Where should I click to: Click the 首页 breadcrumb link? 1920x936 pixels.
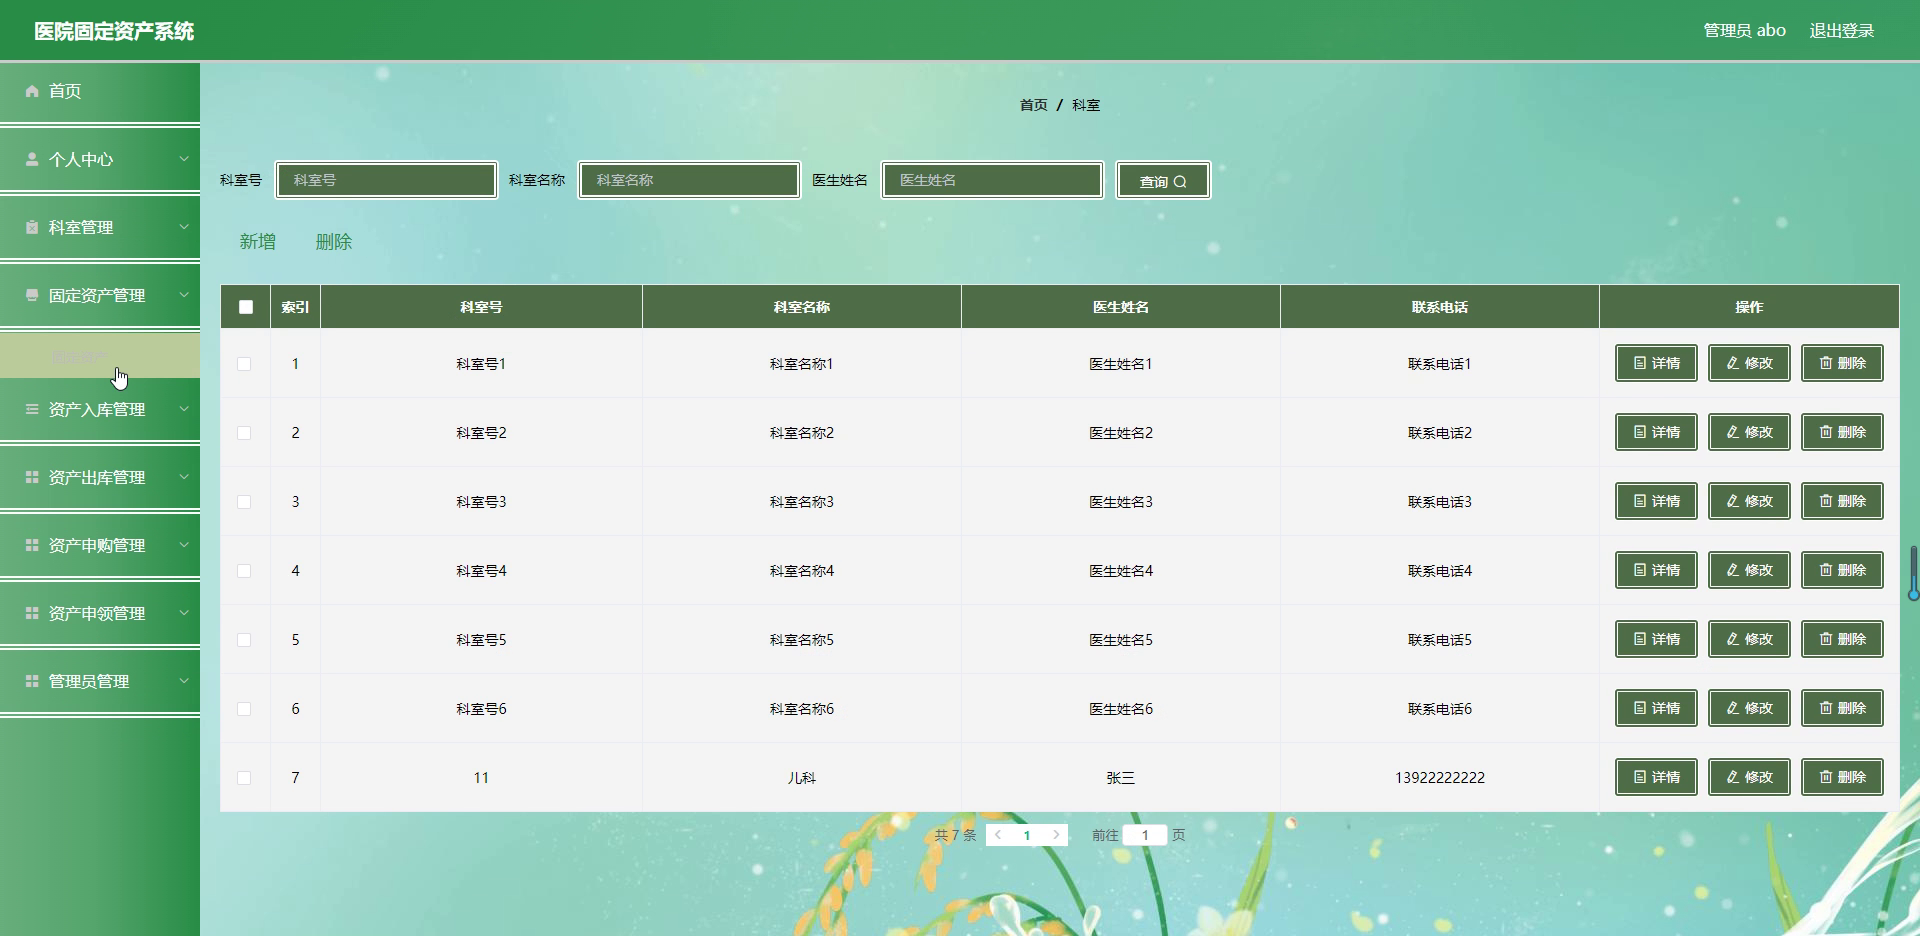coord(1033,105)
